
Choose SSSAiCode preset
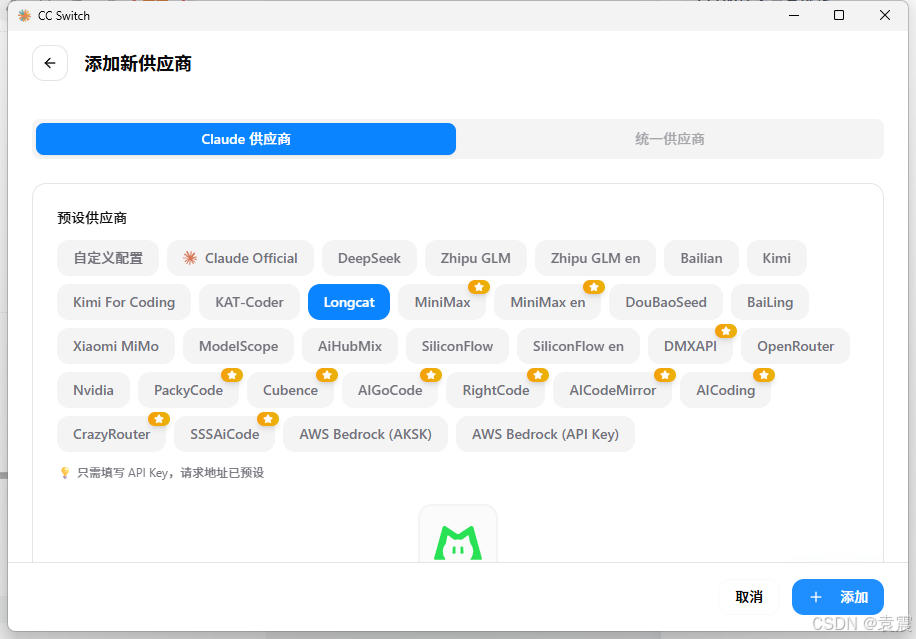pos(224,434)
